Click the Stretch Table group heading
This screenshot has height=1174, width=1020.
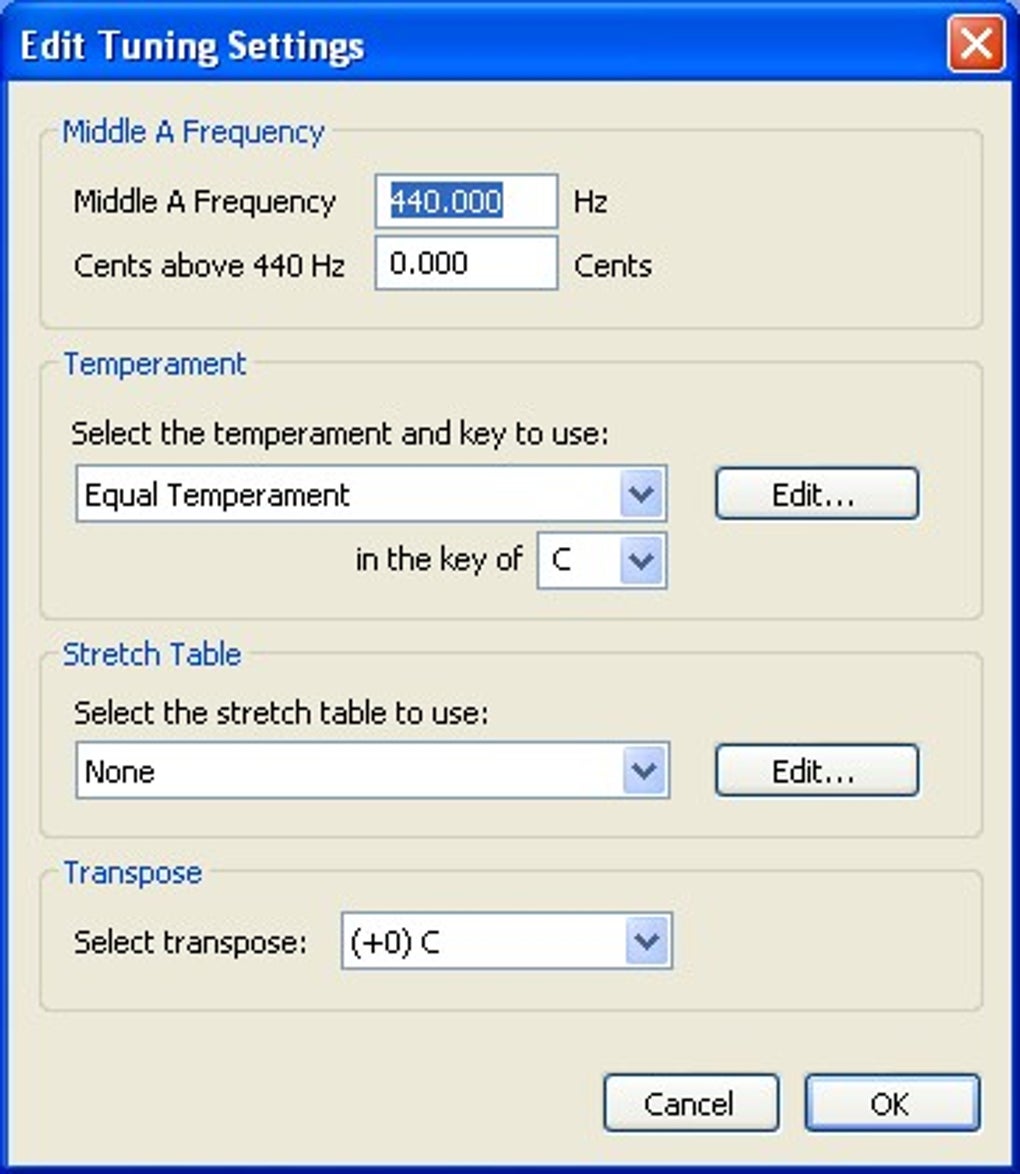[152, 655]
